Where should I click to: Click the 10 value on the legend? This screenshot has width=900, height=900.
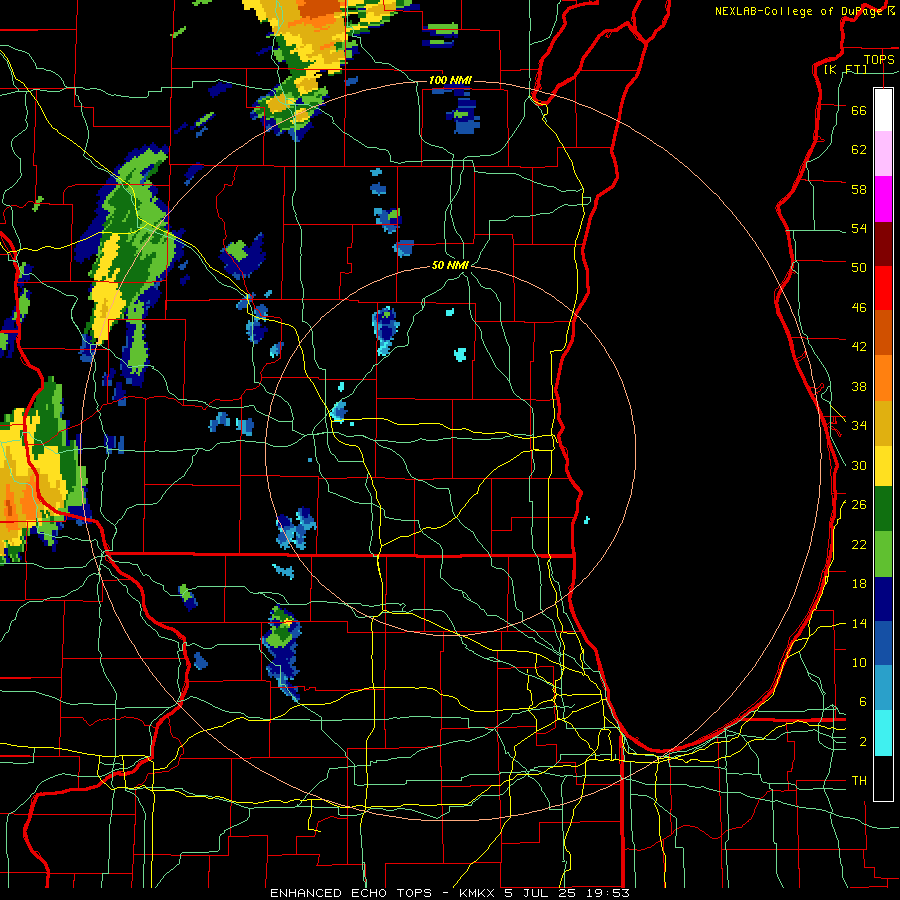(x=859, y=663)
